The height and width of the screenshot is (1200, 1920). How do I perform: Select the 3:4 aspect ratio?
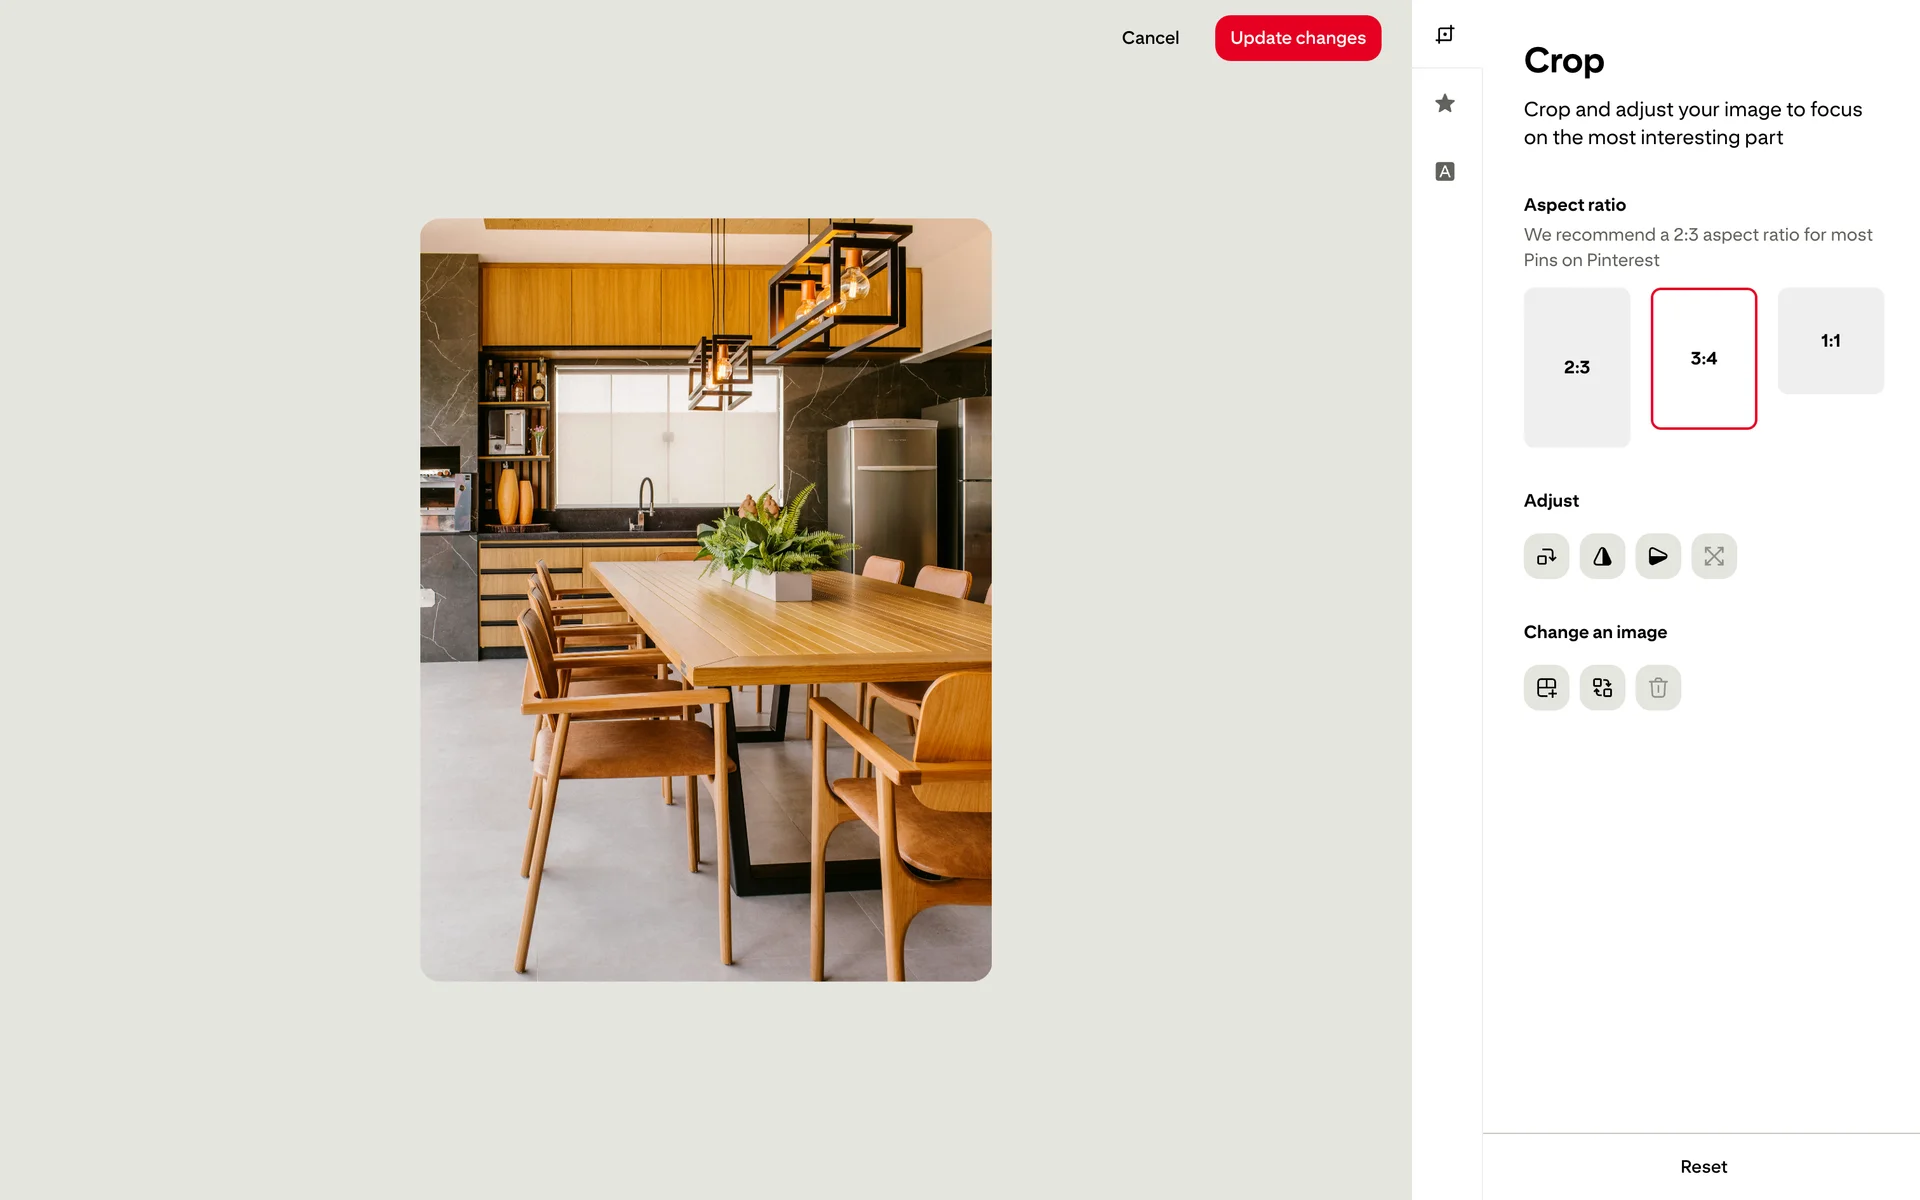coord(1704,358)
